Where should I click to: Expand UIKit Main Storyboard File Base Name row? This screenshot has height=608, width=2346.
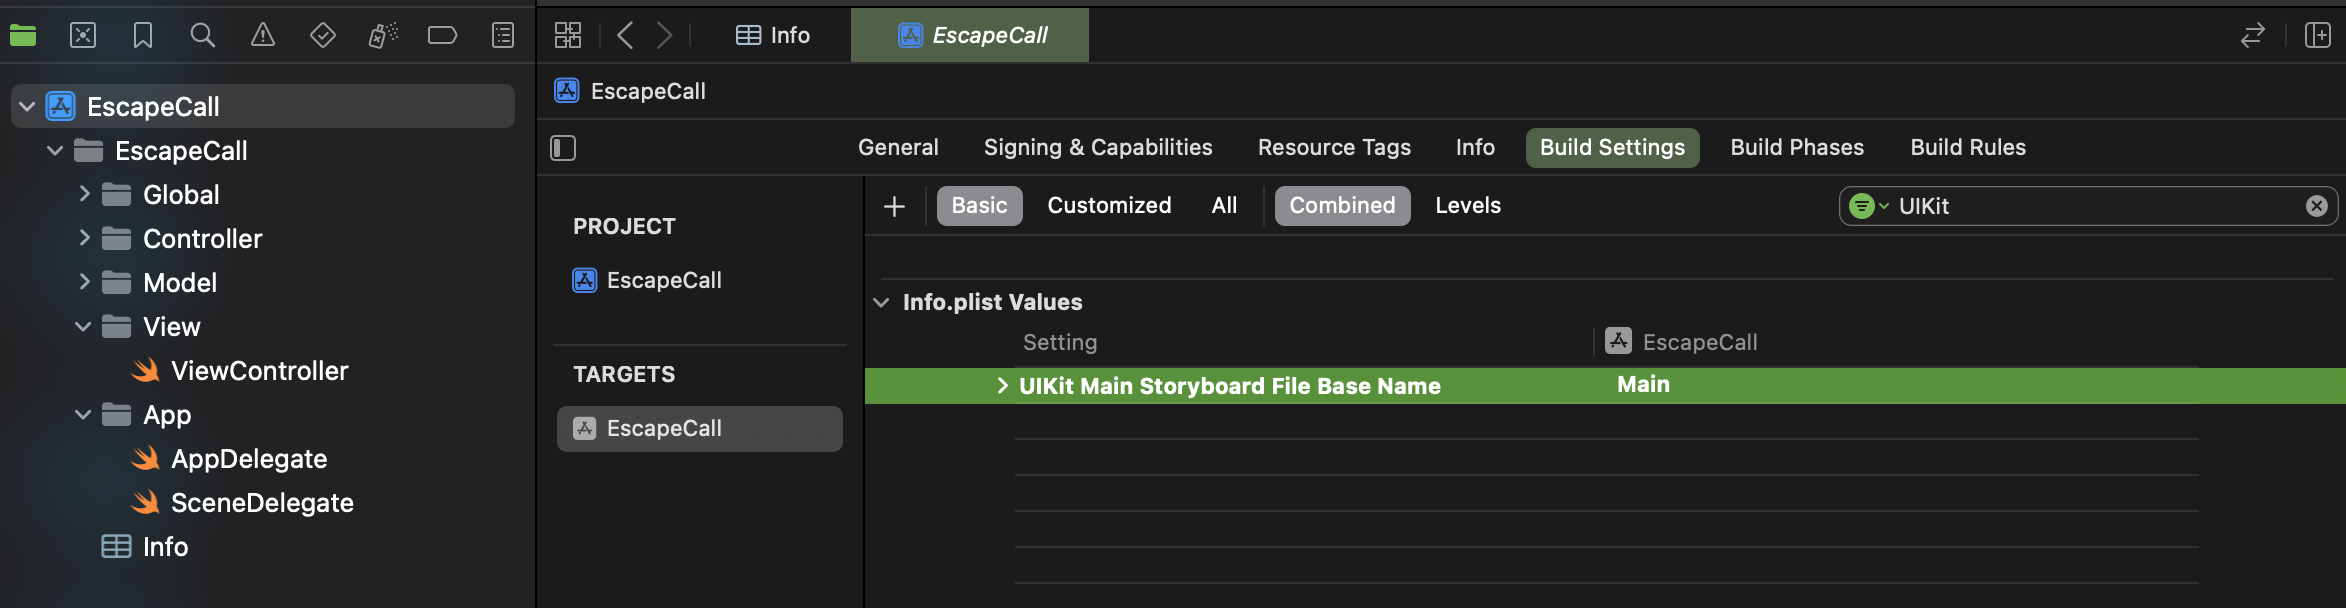click(1002, 386)
